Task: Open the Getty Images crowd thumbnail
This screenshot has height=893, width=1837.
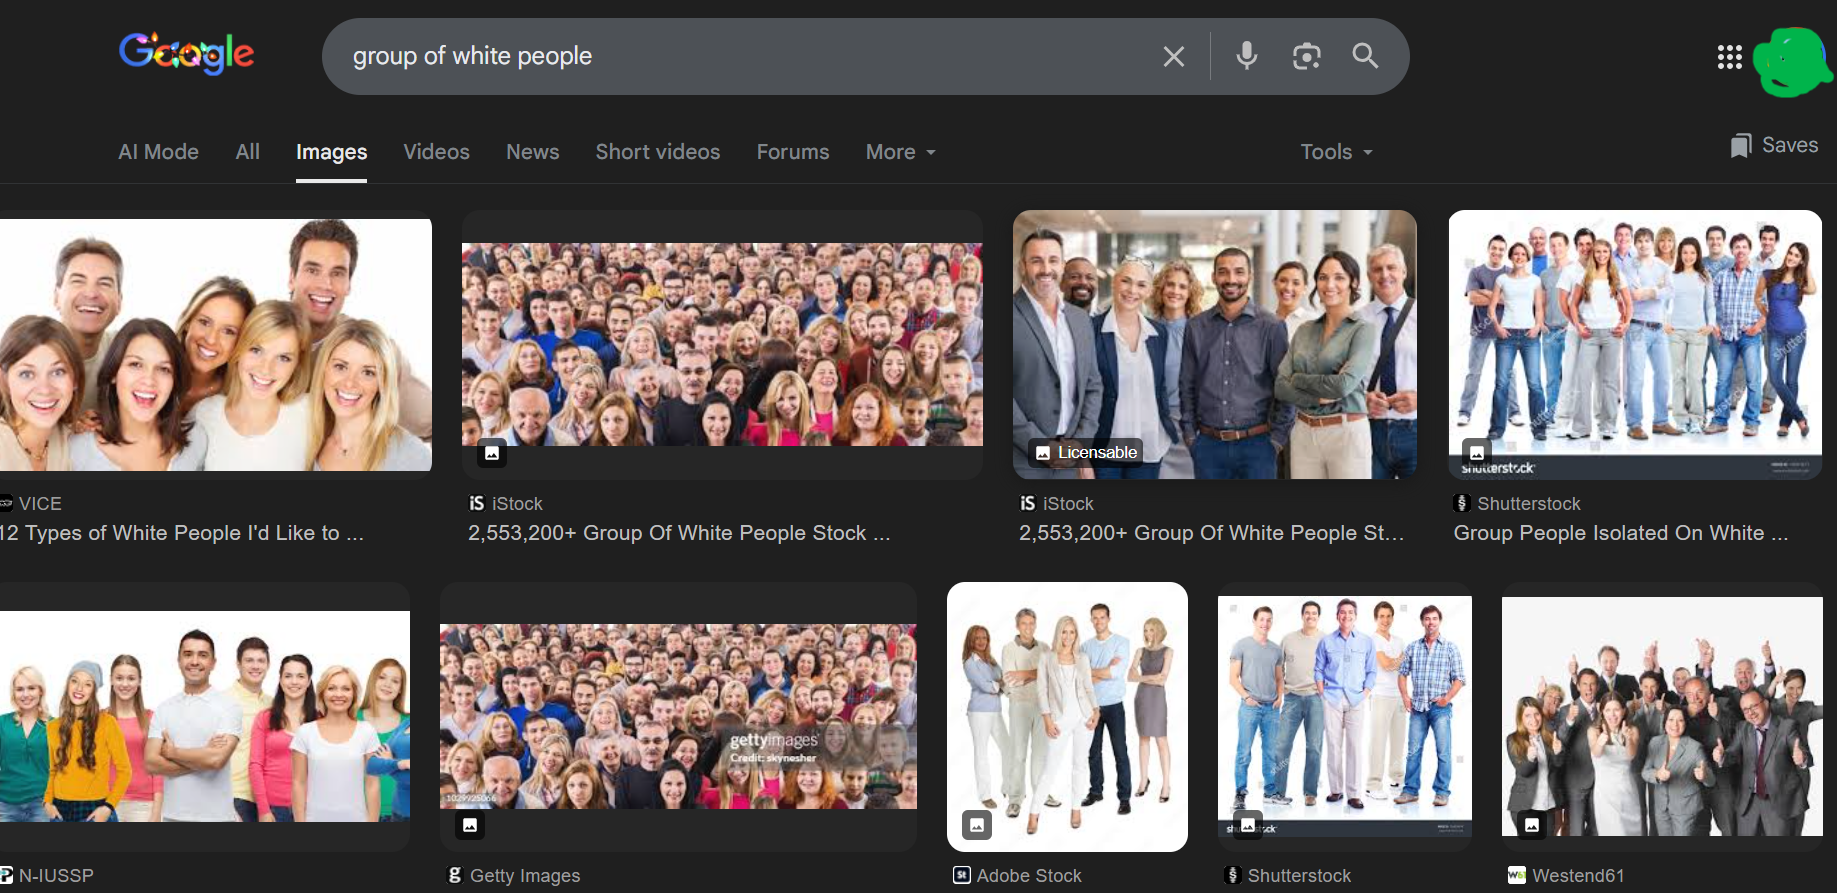Action: point(678,716)
